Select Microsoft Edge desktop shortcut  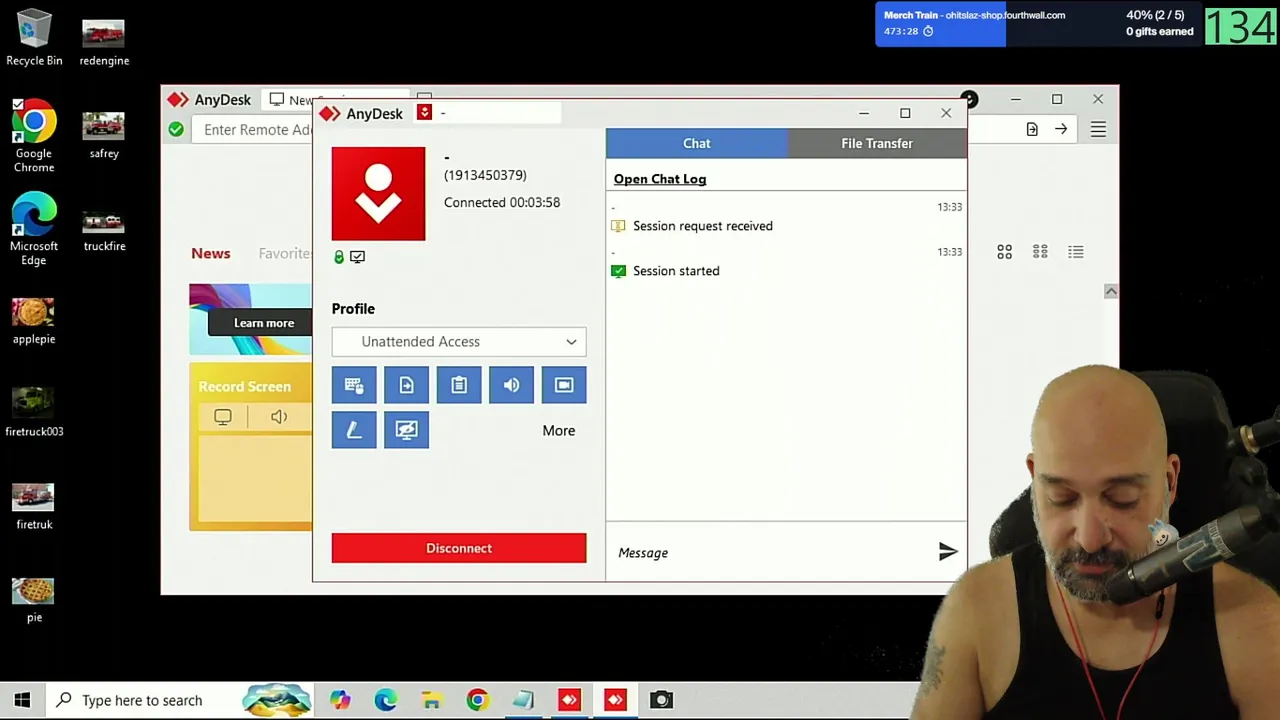(34, 229)
